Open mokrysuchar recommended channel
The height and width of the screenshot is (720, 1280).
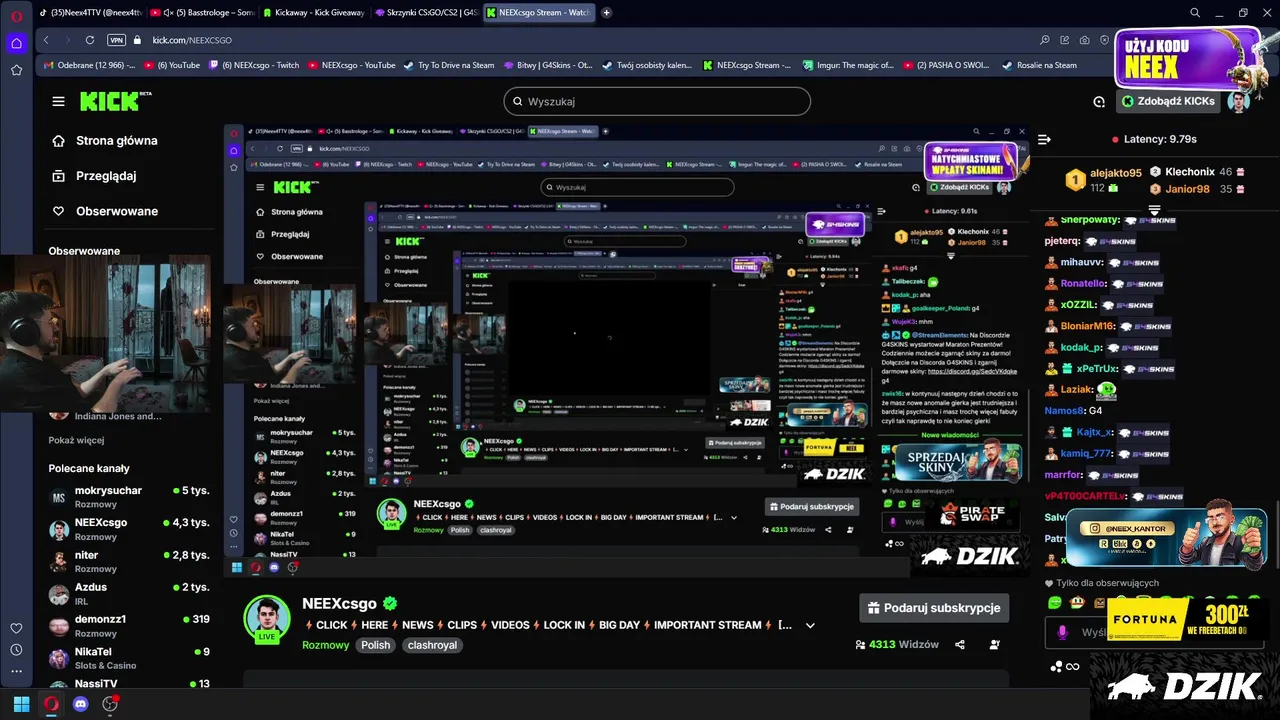pos(130,497)
